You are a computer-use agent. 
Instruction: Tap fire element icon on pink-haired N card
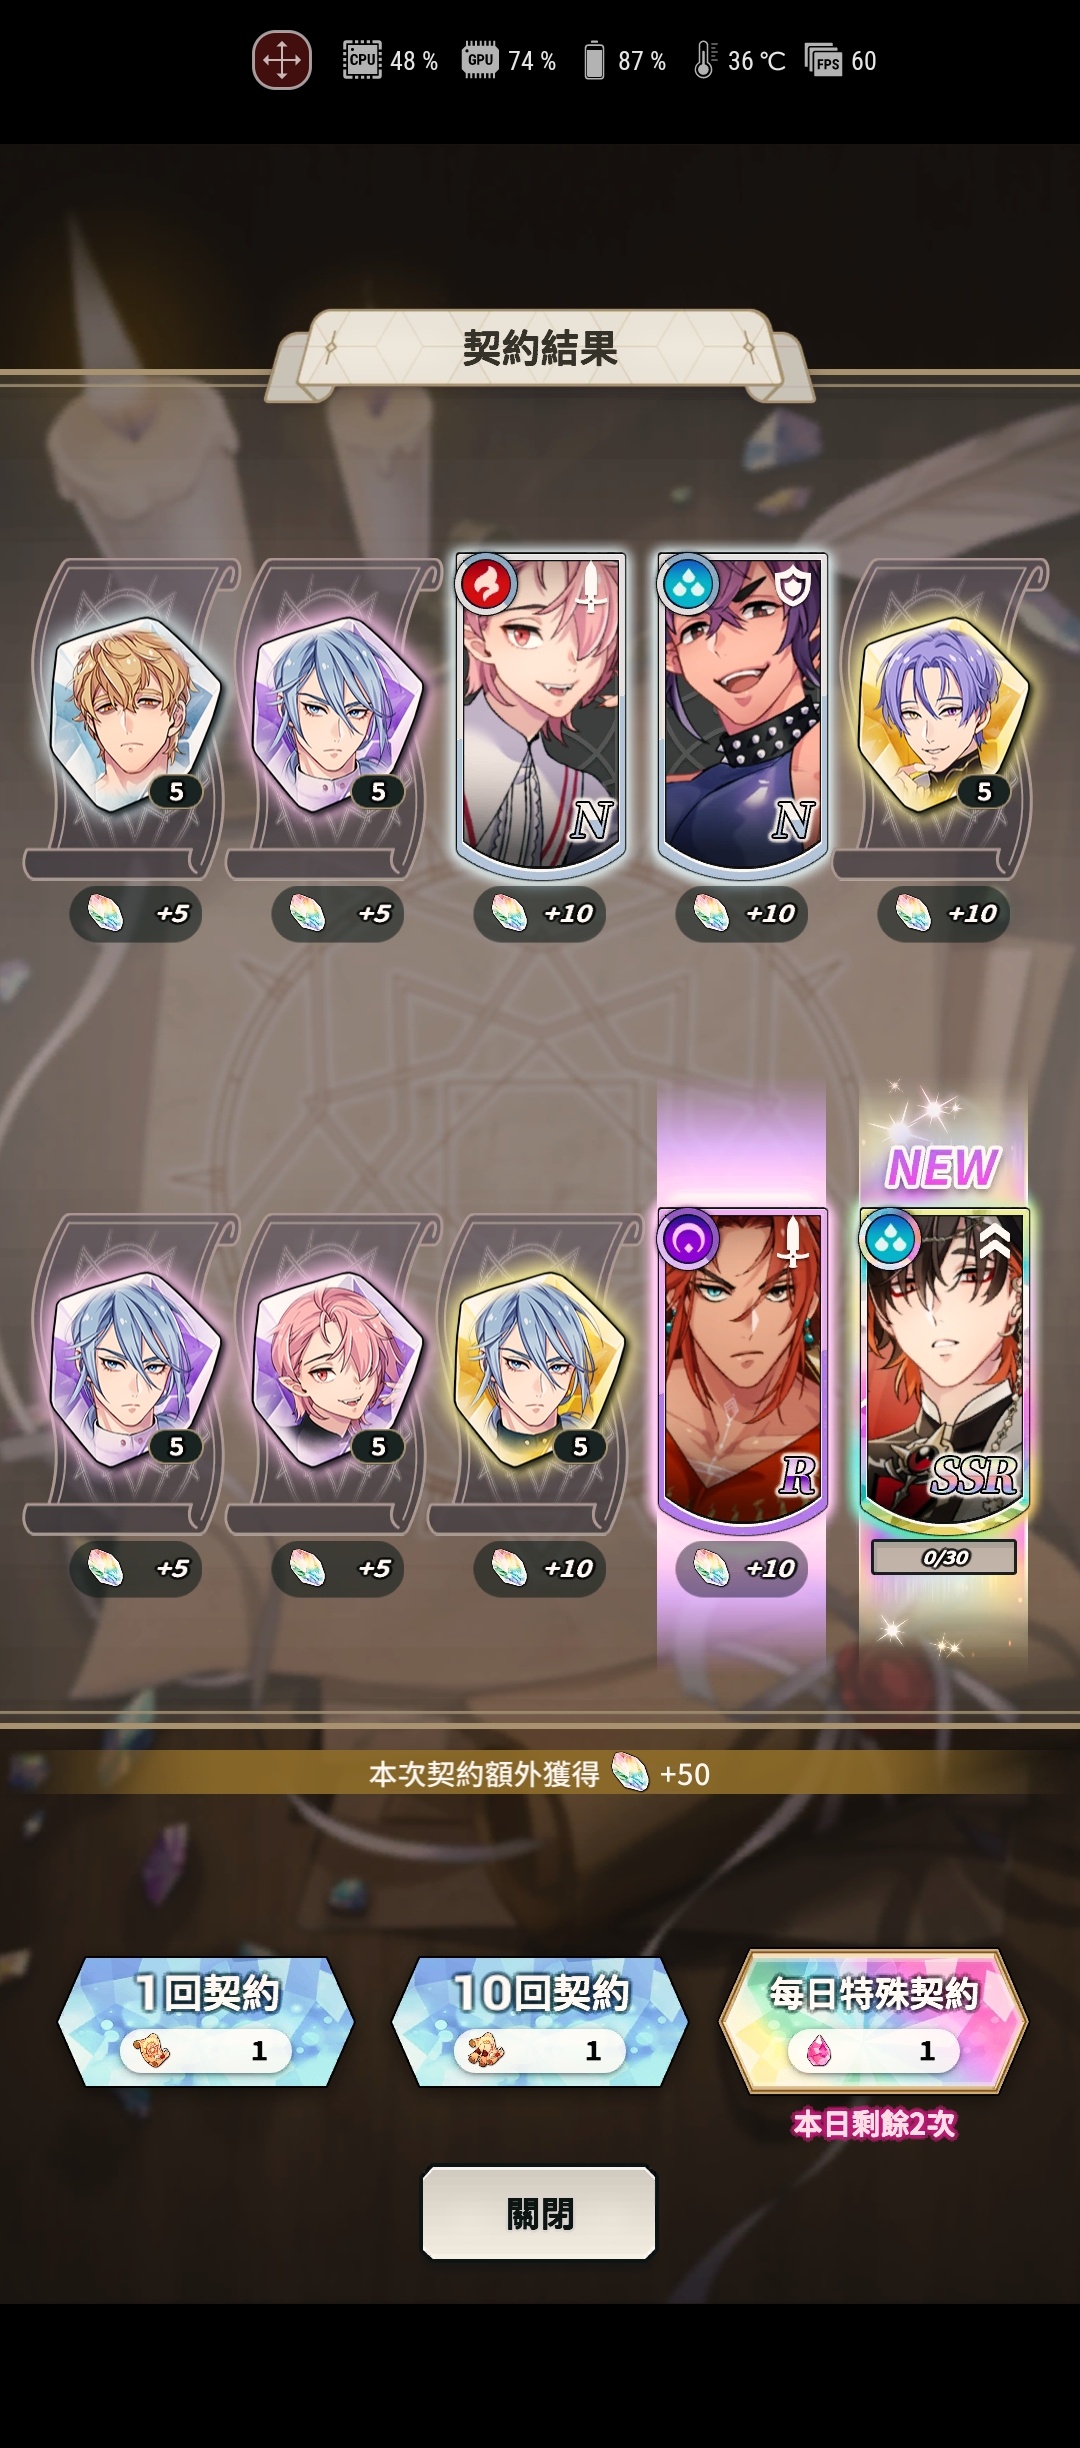(486, 584)
